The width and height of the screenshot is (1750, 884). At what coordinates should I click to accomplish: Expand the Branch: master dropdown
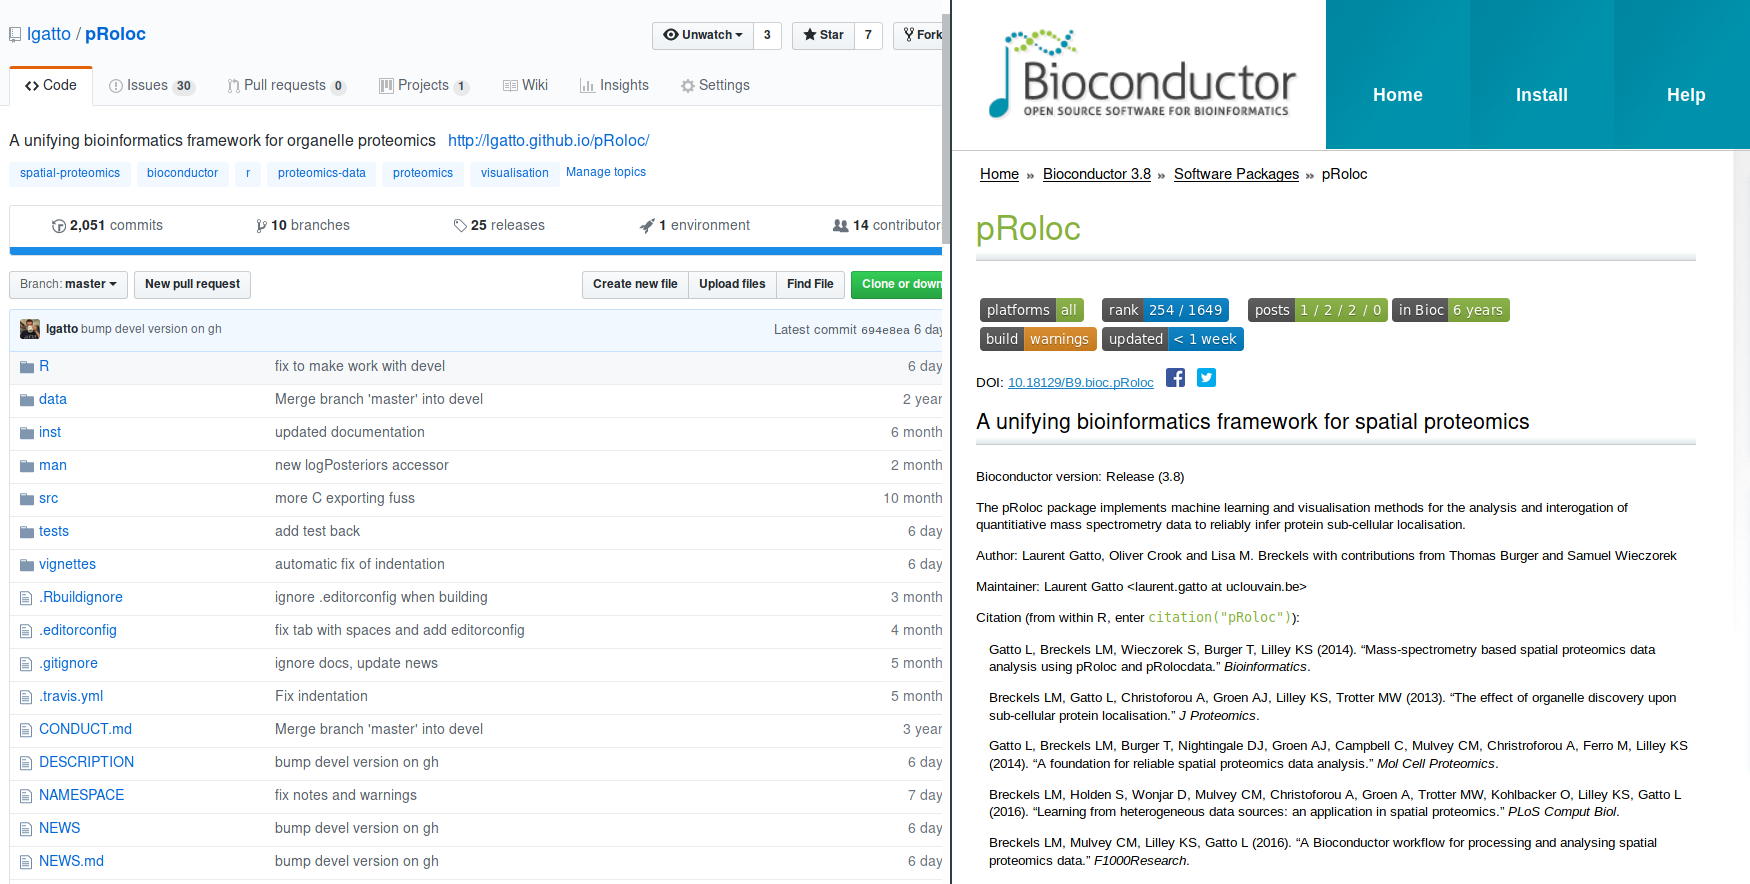pyautogui.click(x=68, y=284)
